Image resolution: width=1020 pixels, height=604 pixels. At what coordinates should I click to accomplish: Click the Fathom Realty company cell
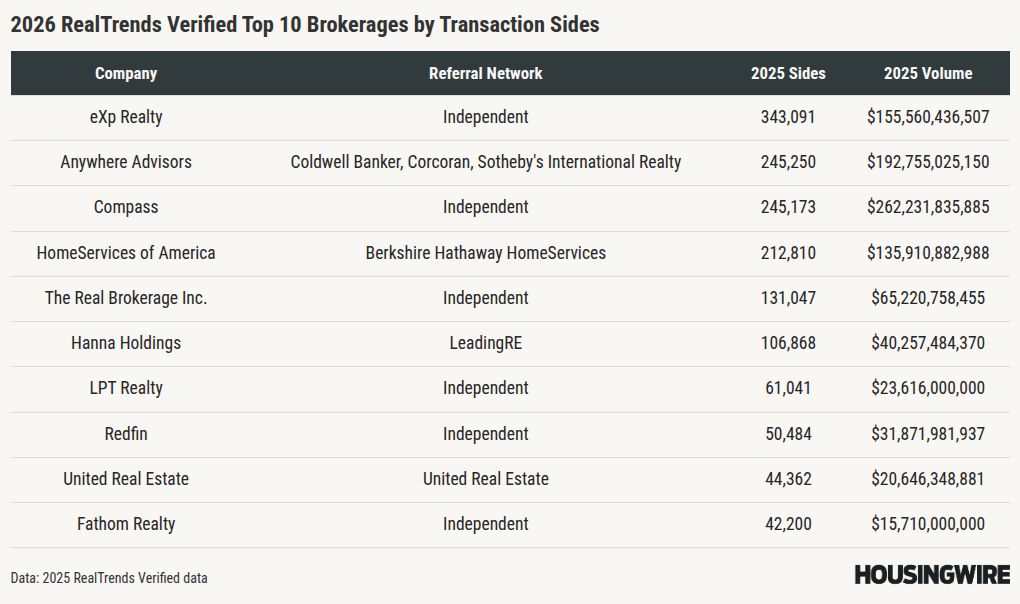coord(126,524)
